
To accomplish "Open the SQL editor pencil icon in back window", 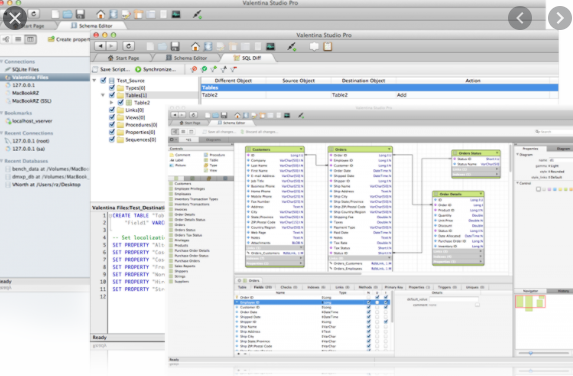I will pyautogui.click(x=126, y=14).
